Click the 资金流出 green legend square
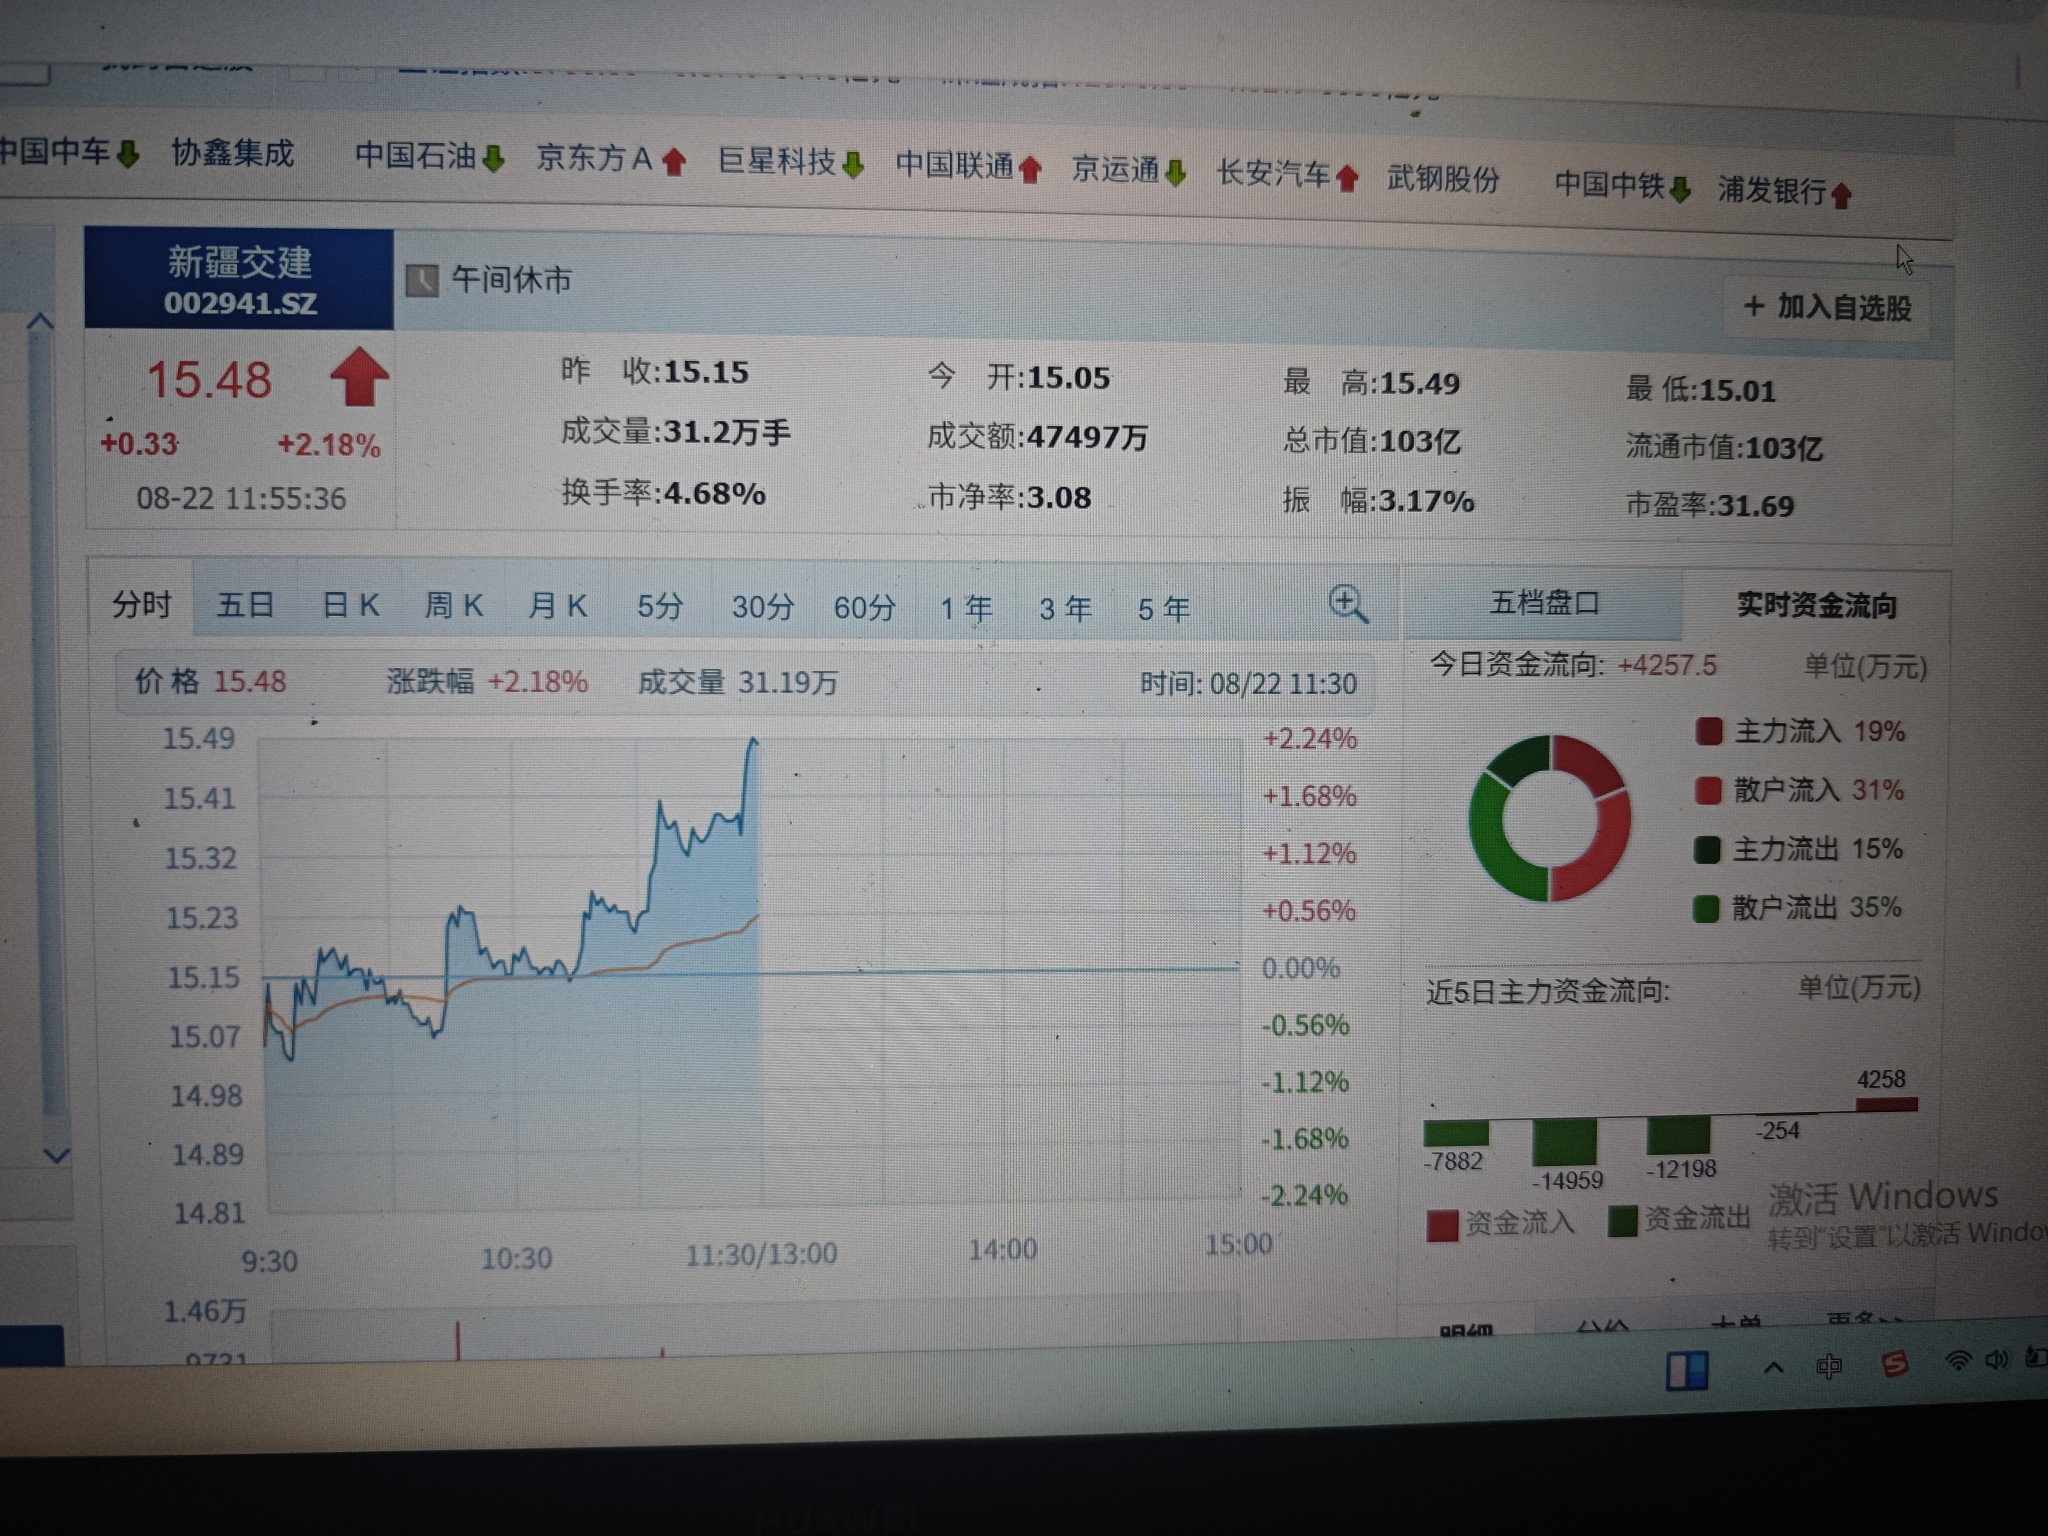Image resolution: width=2048 pixels, height=1536 pixels. 1622,1221
